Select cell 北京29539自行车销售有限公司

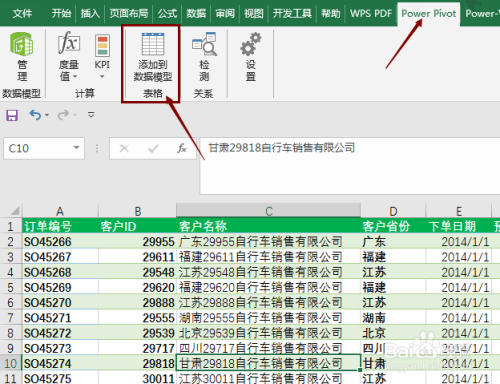[x=269, y=333]
